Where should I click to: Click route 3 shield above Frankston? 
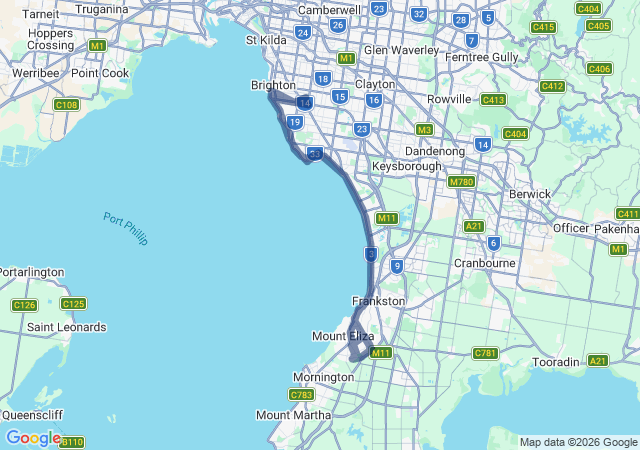[x=371, y=254]
